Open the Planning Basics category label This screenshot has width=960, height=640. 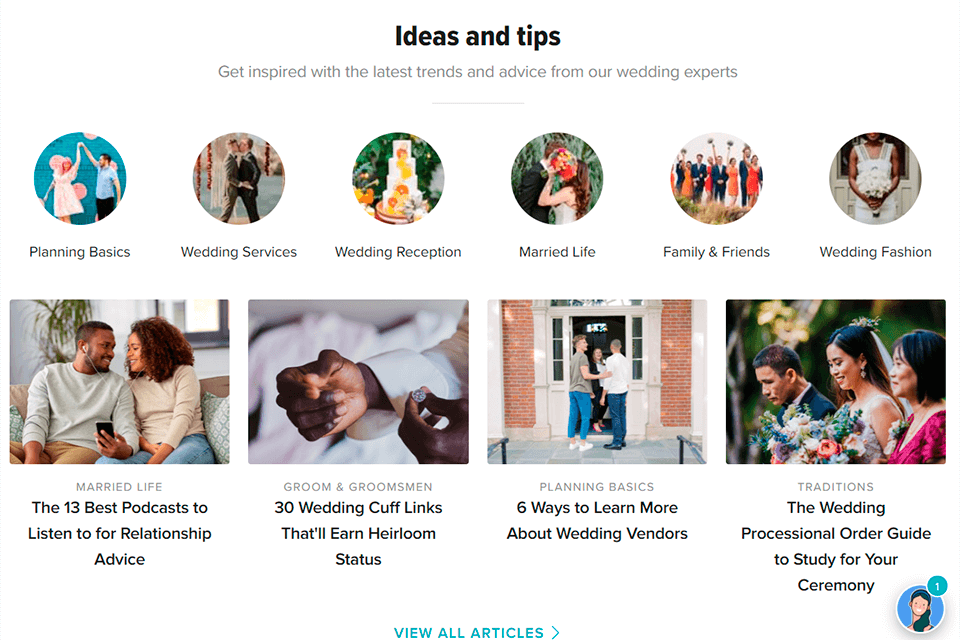tap(80, 252)
